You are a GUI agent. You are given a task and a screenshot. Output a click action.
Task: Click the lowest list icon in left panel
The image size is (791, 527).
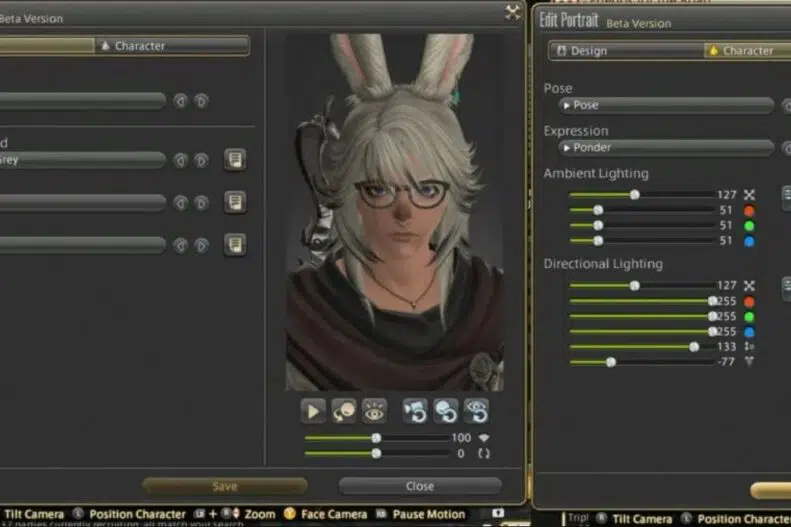point(235,244)
